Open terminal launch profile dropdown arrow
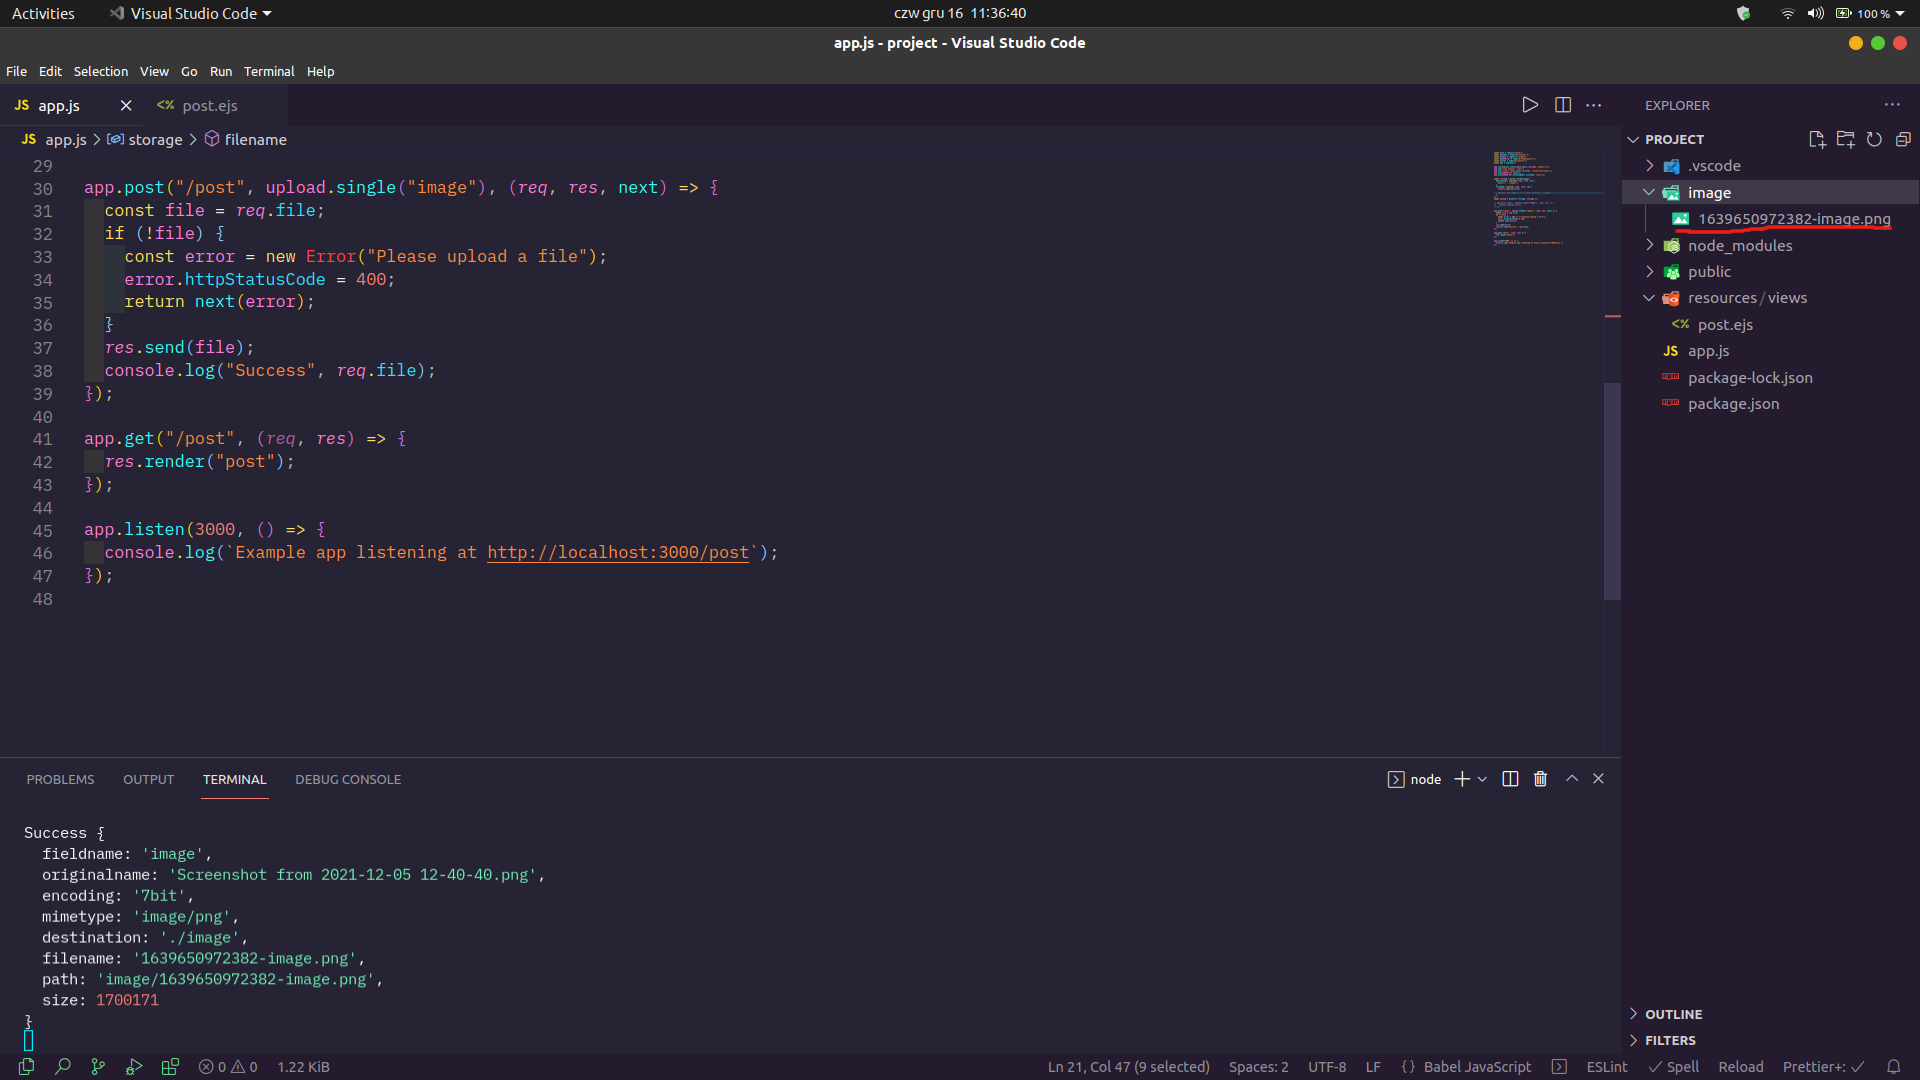Screen dimensions: 1920x1080 pyautogui.click(x=1482, y=779)
